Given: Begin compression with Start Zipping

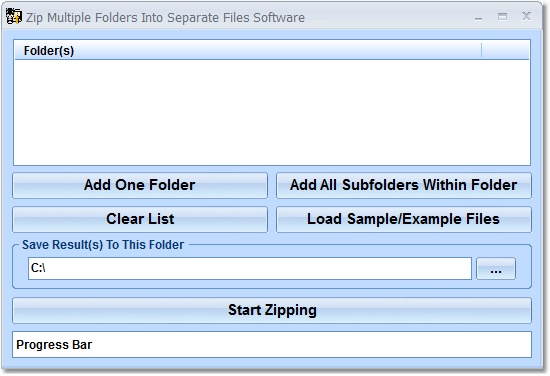Looking at the screenshot, I should [x=272, y=310].
